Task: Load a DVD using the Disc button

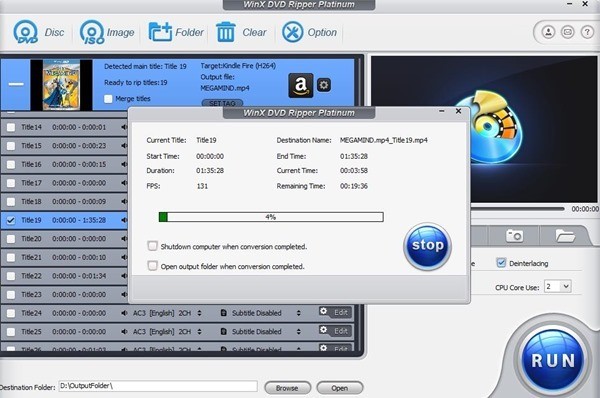Action: click(39, 32)
